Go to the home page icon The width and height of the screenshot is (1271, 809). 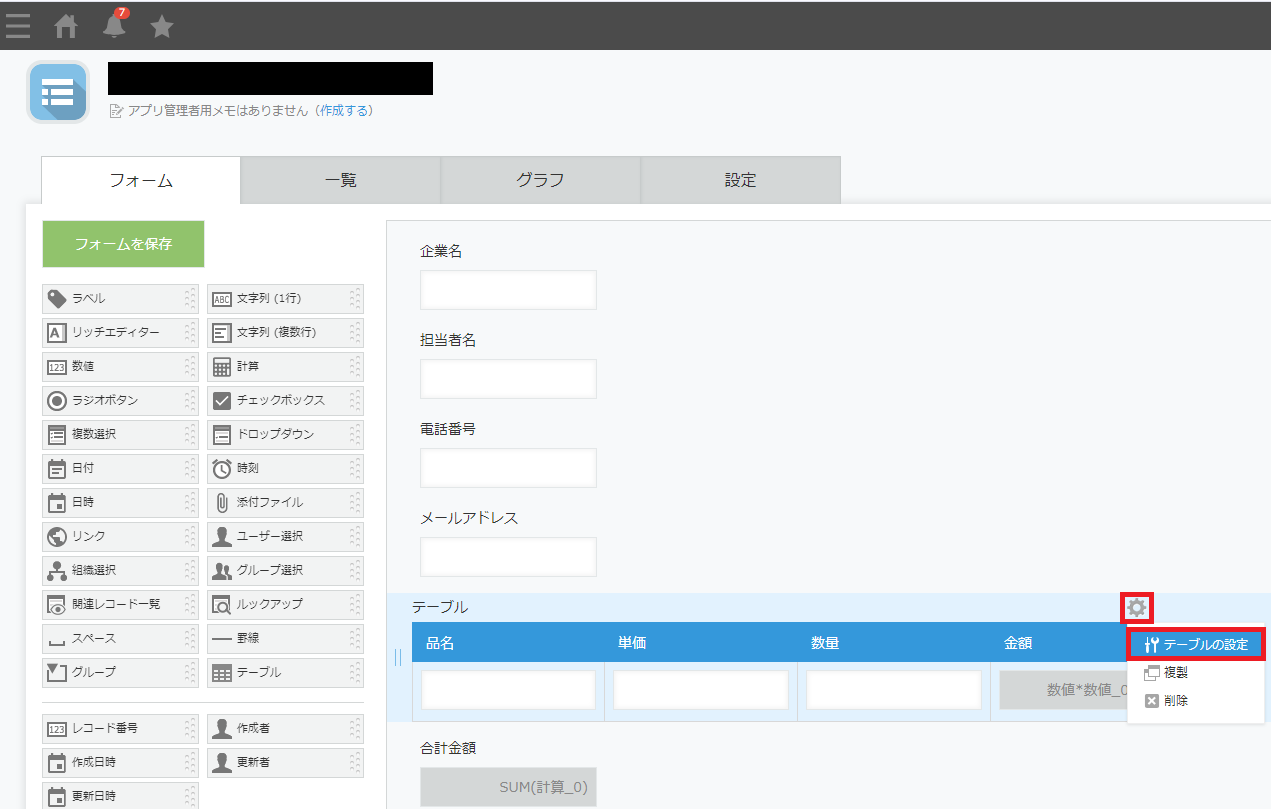tap(66, 27)
